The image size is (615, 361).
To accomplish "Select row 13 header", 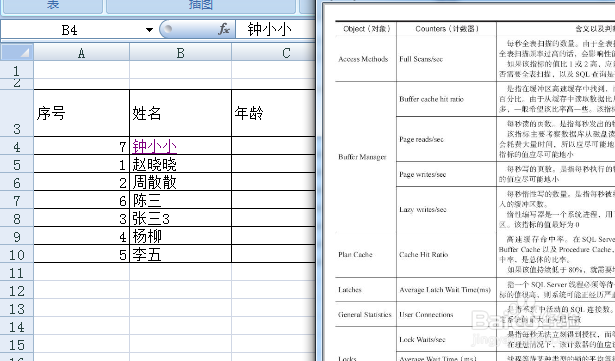I will pyautogui.click(x=16, y=308).
